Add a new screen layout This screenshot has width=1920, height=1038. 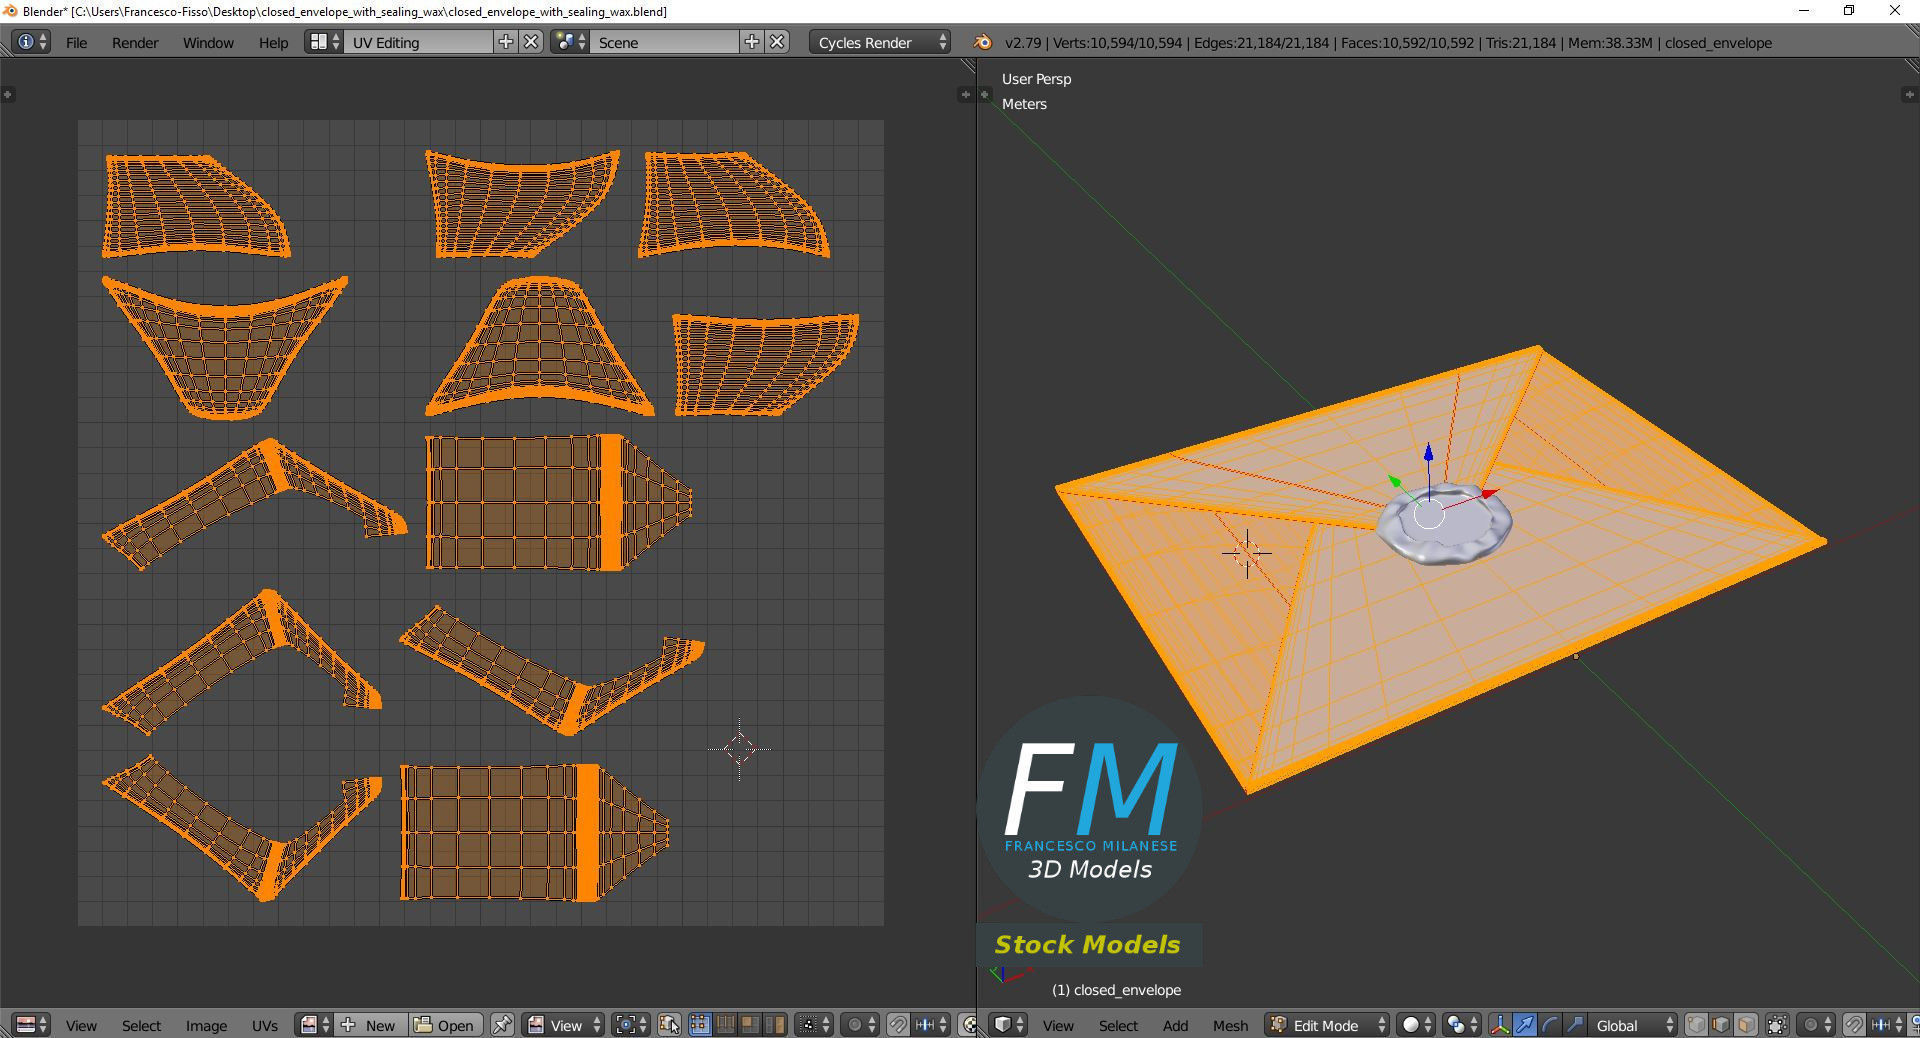506,42
